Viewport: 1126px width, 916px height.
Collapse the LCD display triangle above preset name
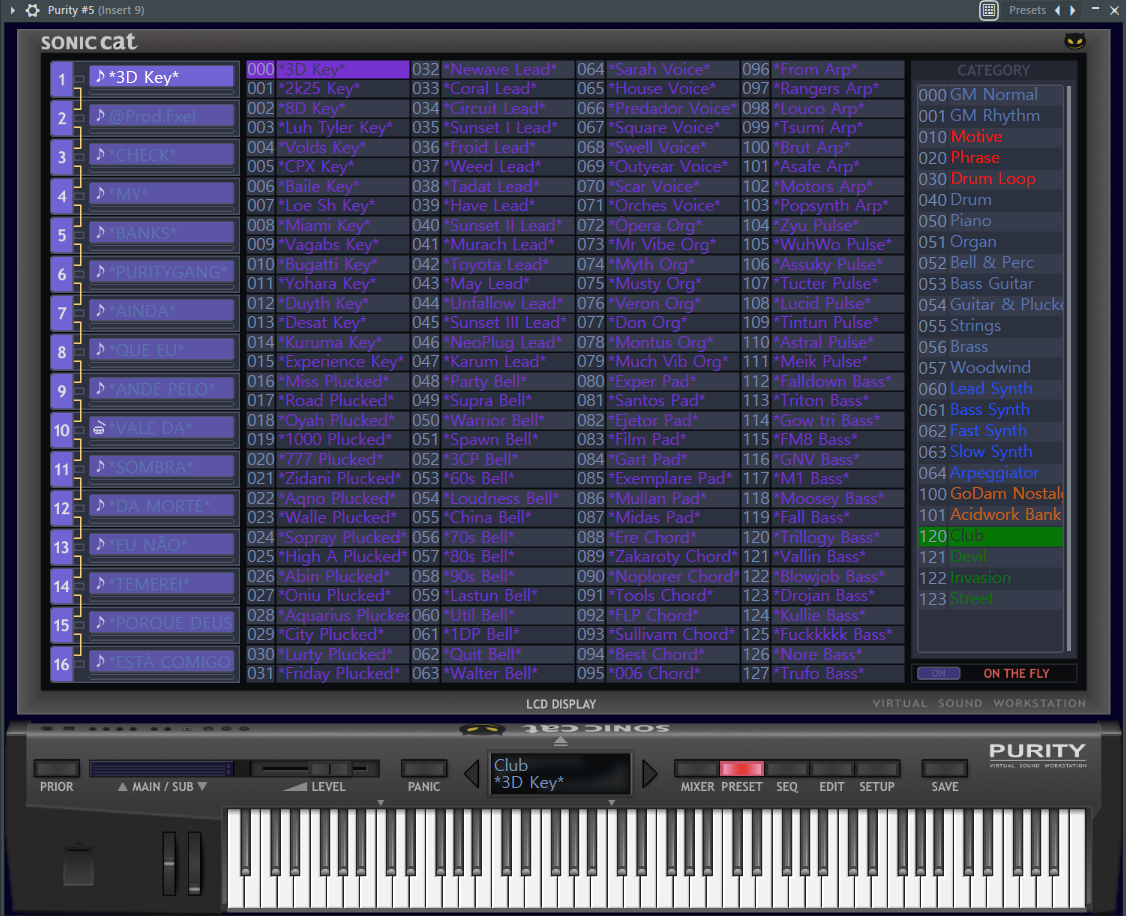561,741
